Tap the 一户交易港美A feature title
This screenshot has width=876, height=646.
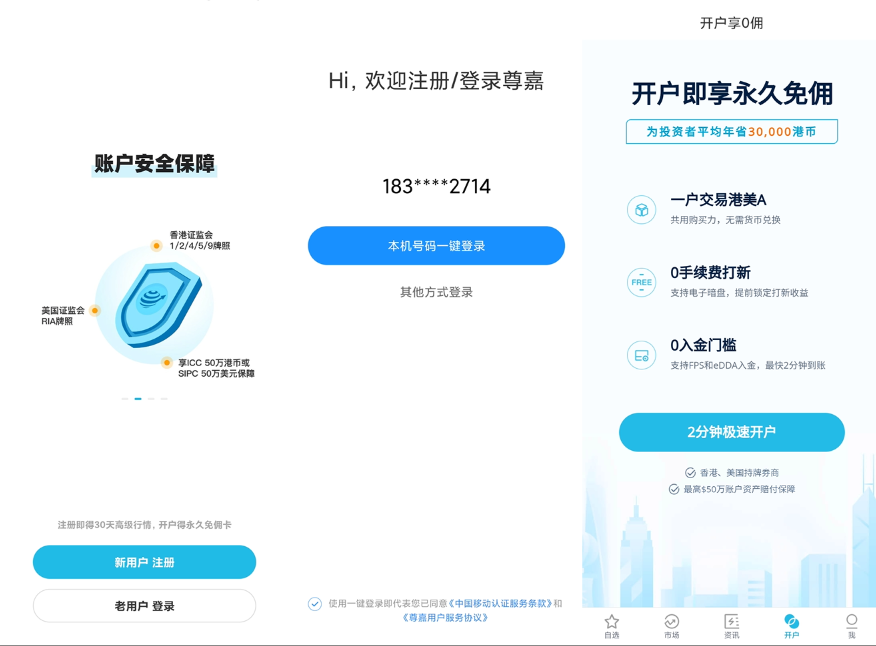pyautogui.click(x=718, y=200)
